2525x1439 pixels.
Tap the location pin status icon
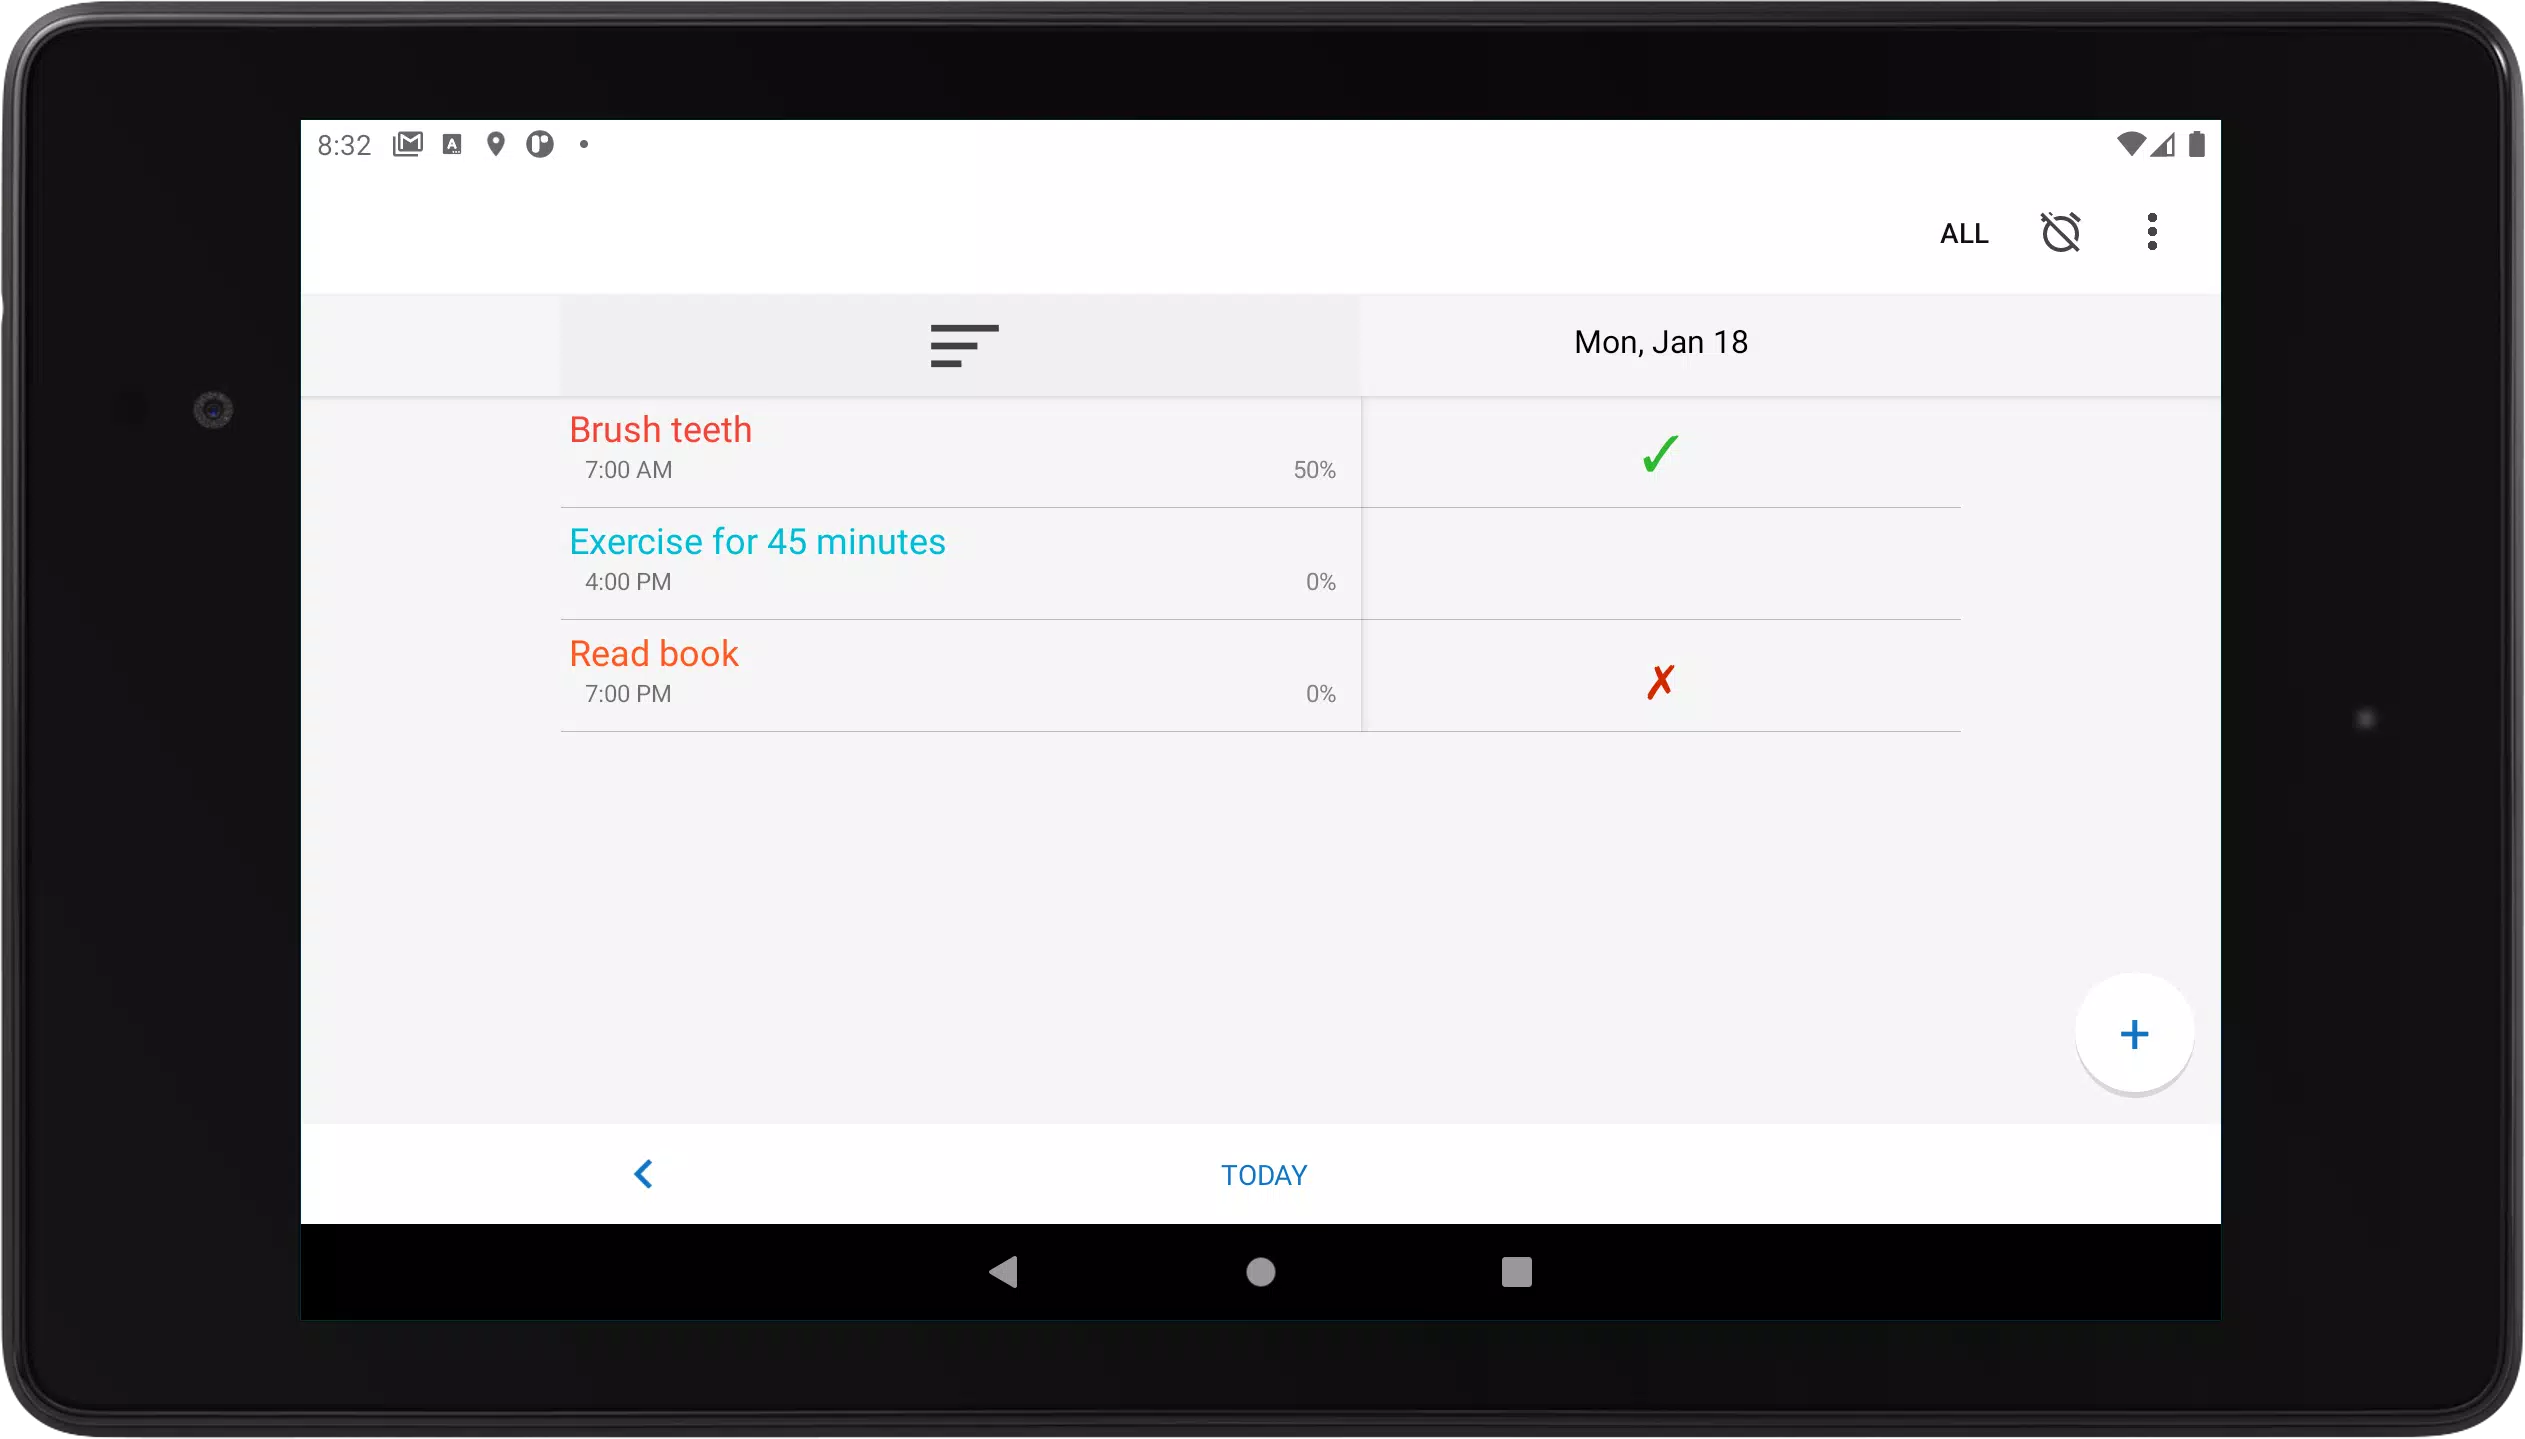495,144
